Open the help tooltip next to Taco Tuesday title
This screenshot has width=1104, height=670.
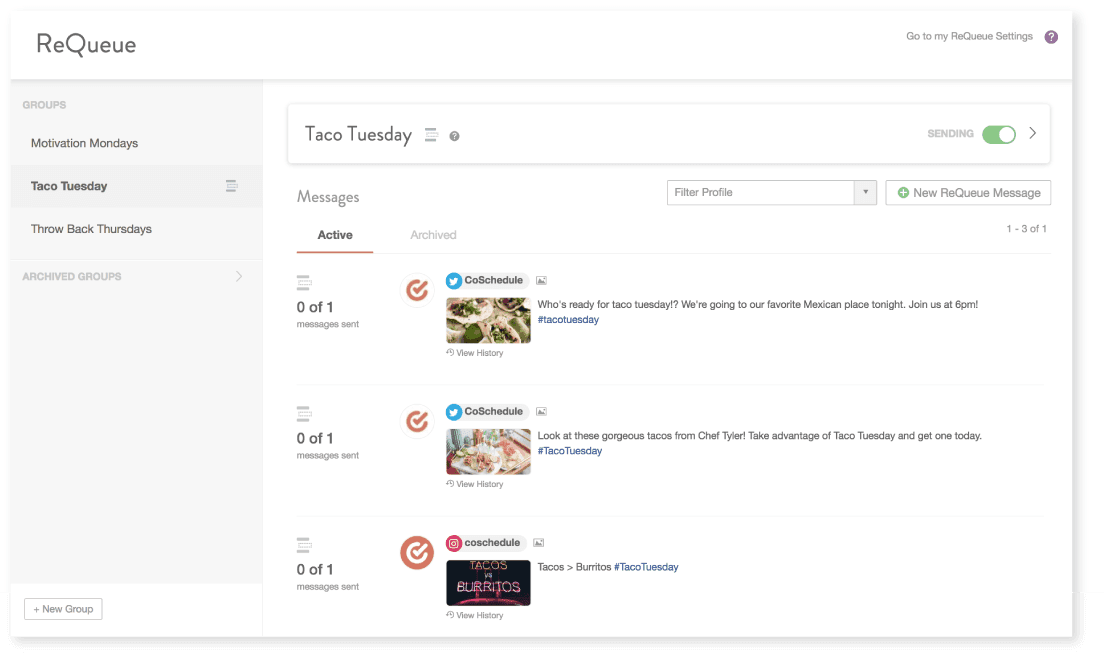coord(454,135)
